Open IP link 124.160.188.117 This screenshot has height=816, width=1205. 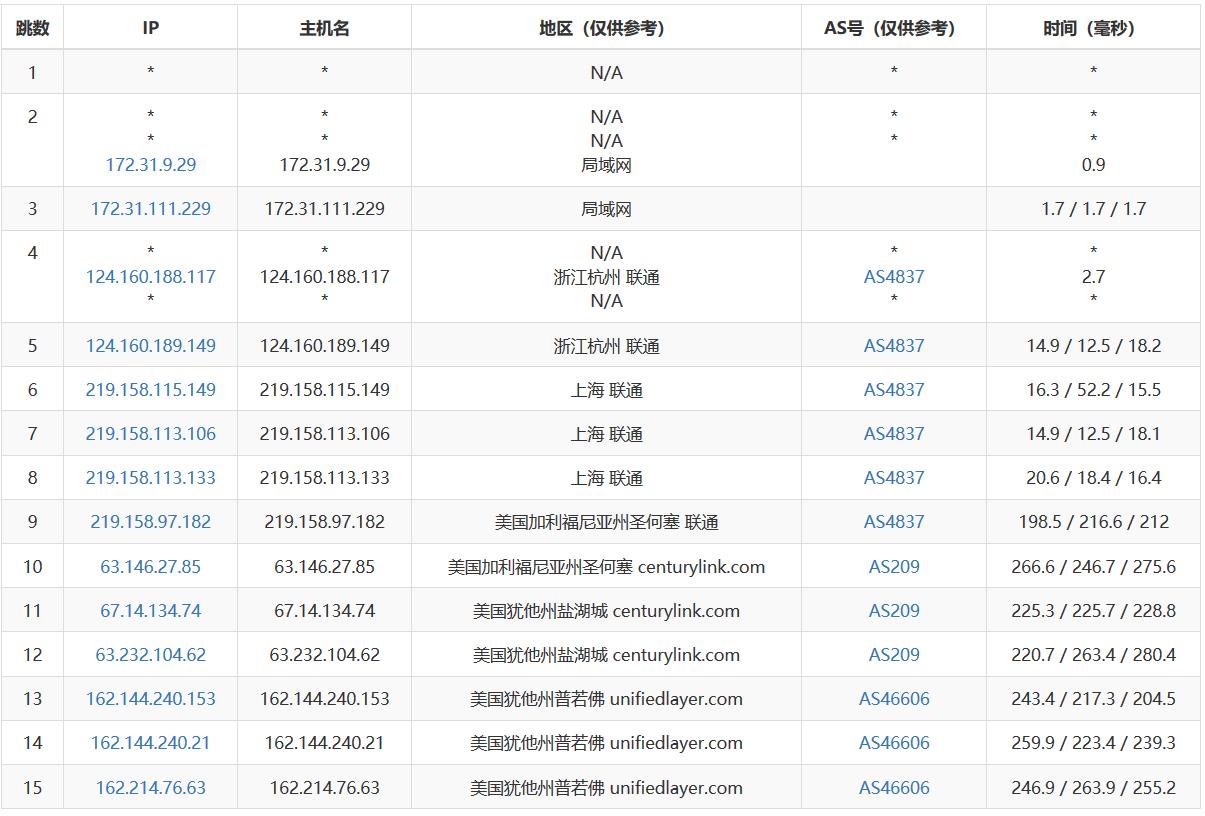click(x=148, y=277)
